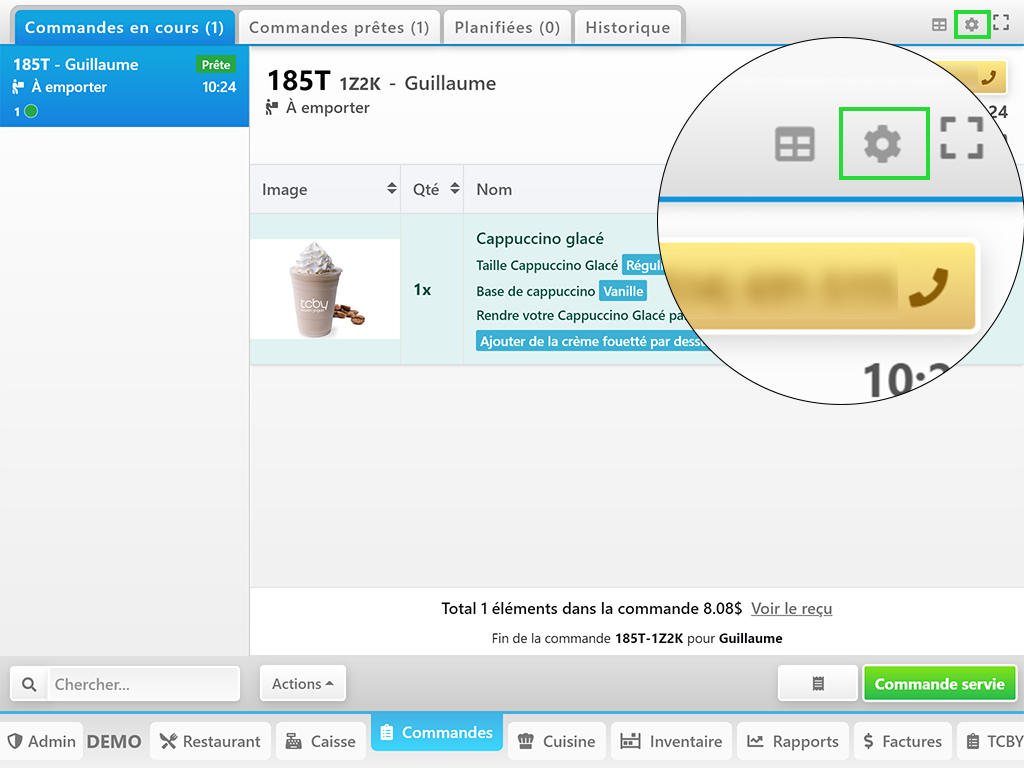
Task: Open the Restaurant section
Action: point(210,741)
